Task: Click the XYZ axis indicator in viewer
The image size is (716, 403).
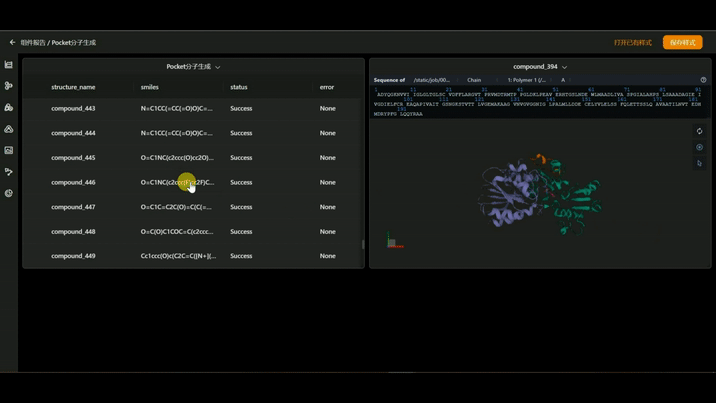Action: point(394,241)
